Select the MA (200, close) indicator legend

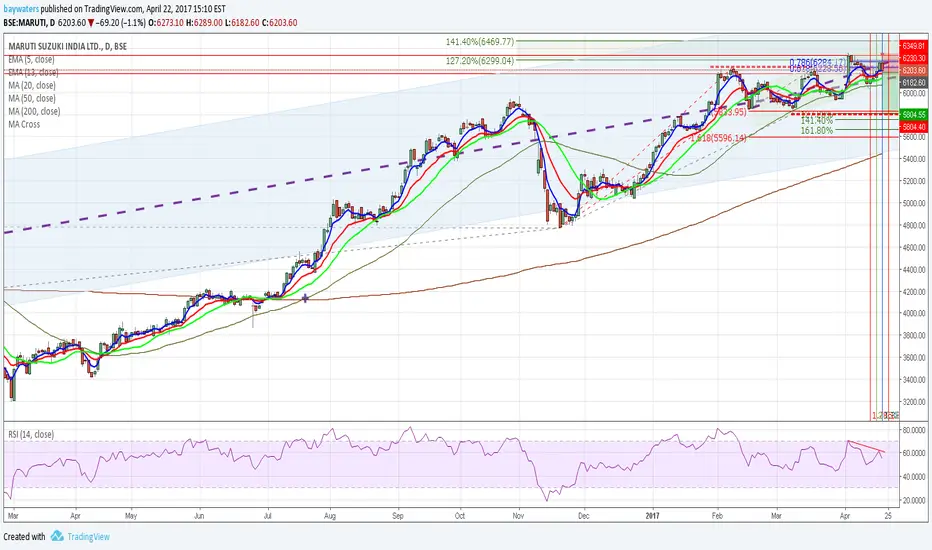(x=34, y=111)
